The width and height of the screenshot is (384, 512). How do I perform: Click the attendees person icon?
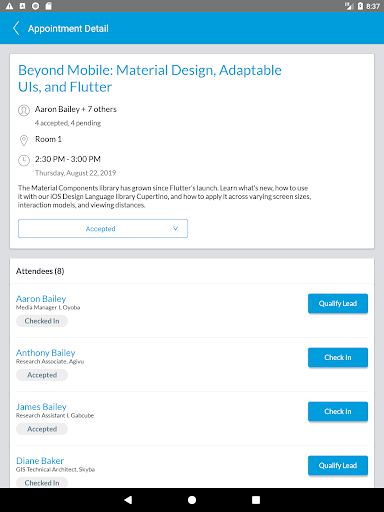[x=24, y=110]
